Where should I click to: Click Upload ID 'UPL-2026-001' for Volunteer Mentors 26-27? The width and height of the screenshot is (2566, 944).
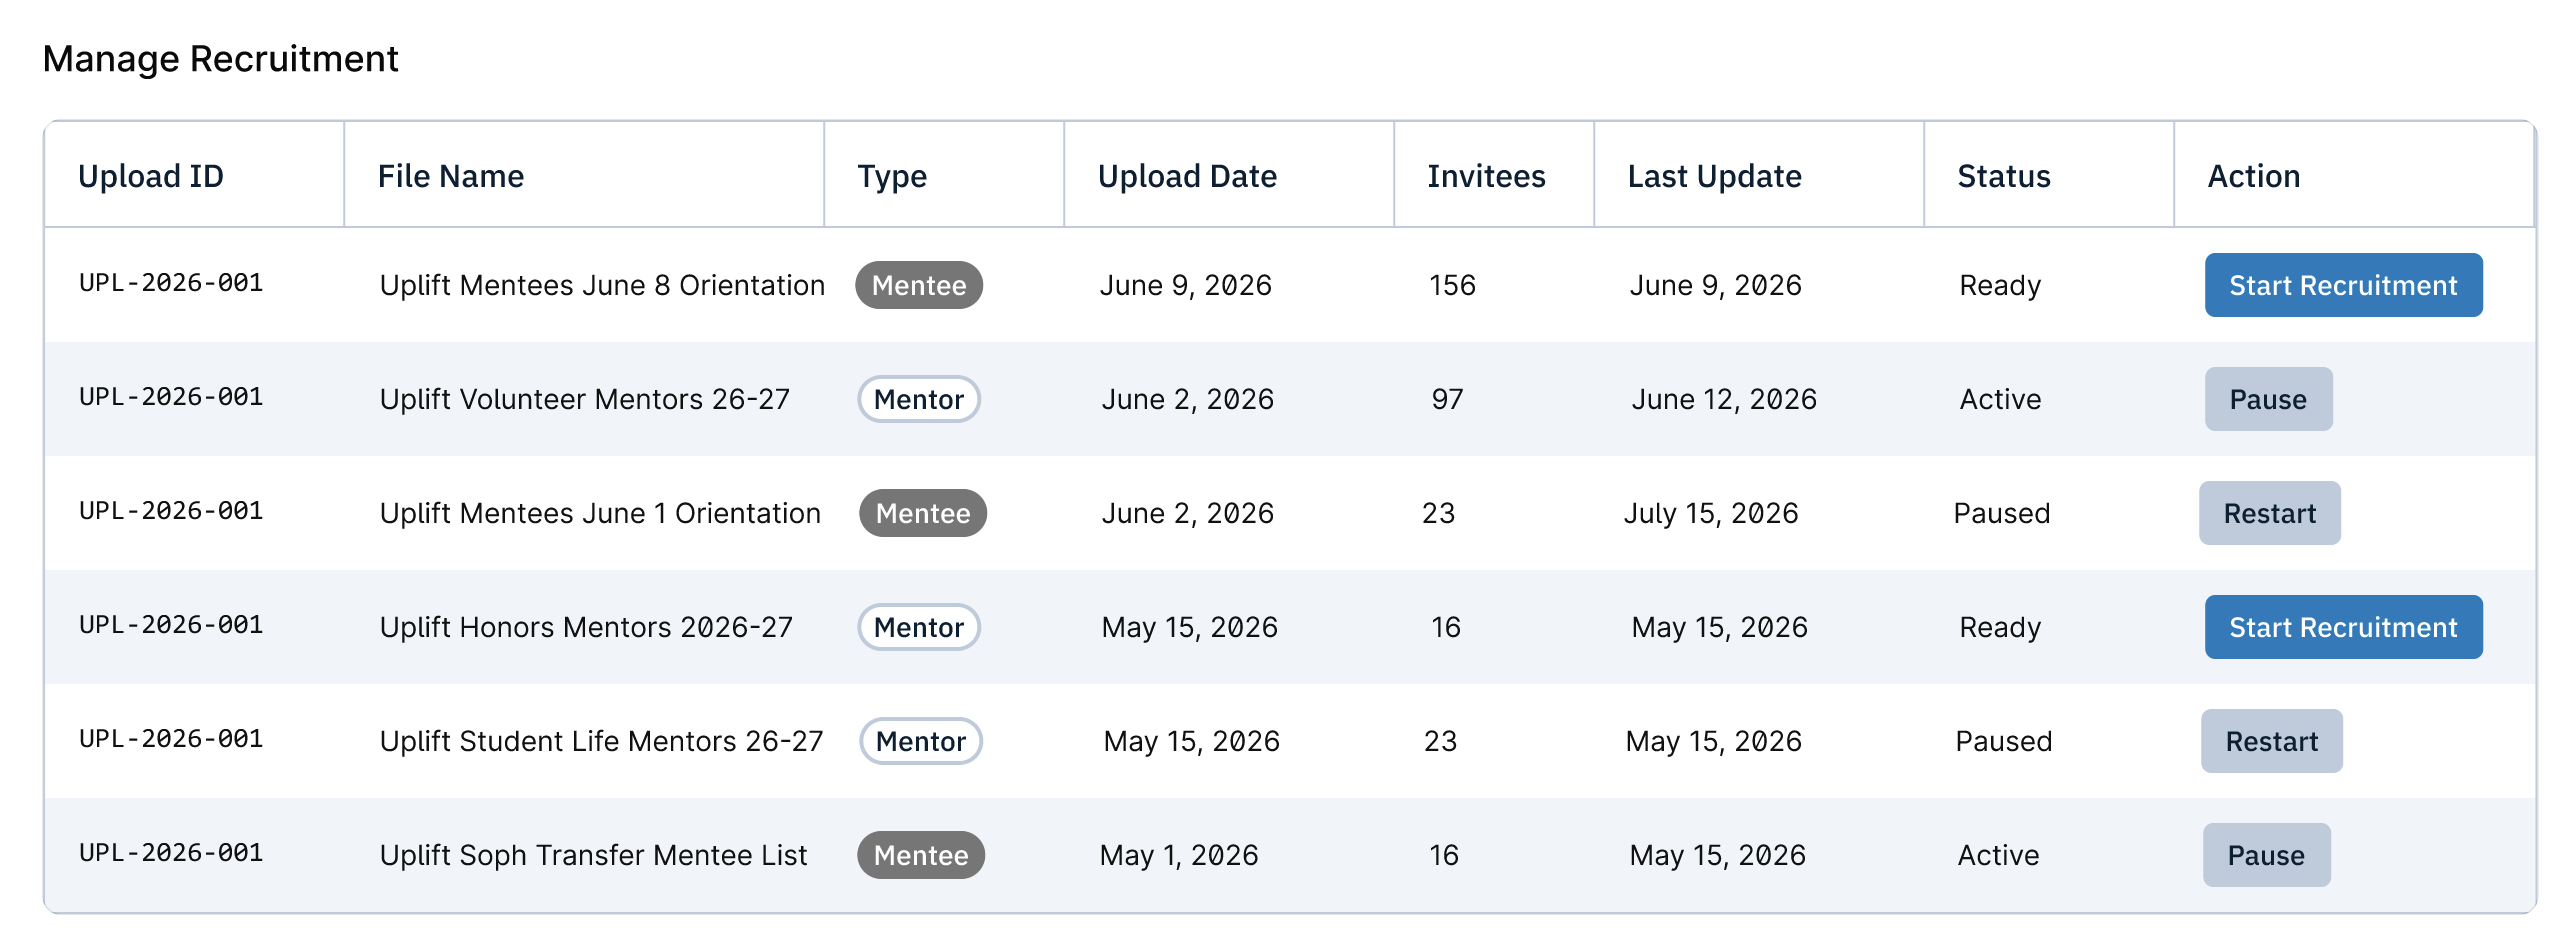[x=171, y=397]
